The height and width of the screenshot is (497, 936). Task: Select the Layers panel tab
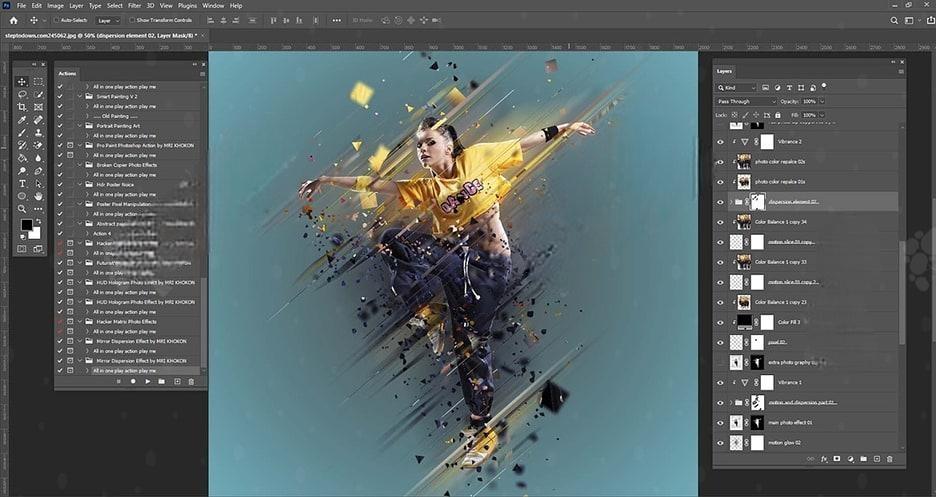point(724,71)
